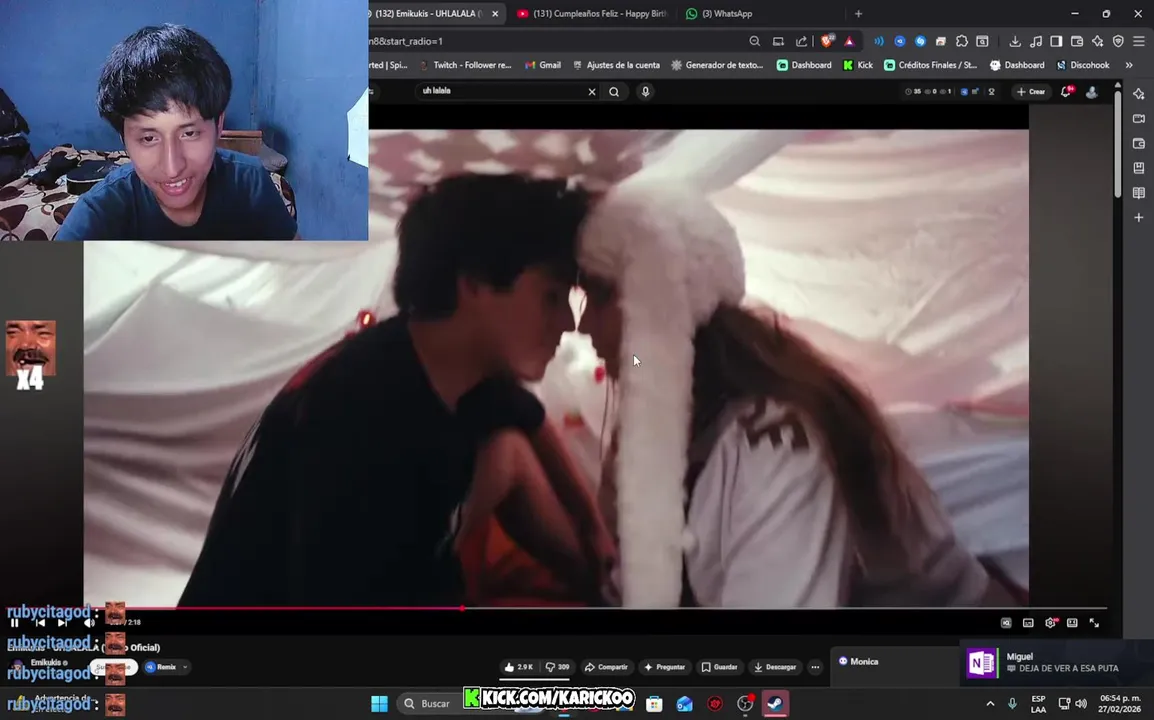
Task: Dislike the video showing 309
Action: click(558, 667)
